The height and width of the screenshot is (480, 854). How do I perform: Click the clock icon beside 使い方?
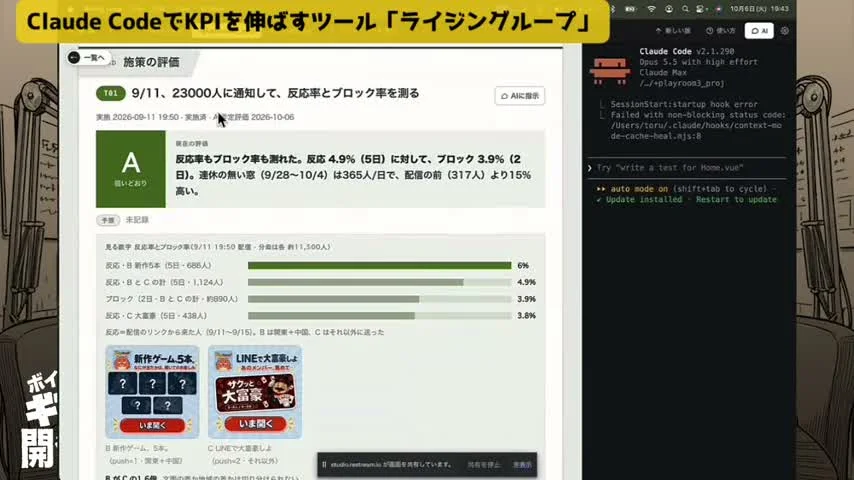709,31
